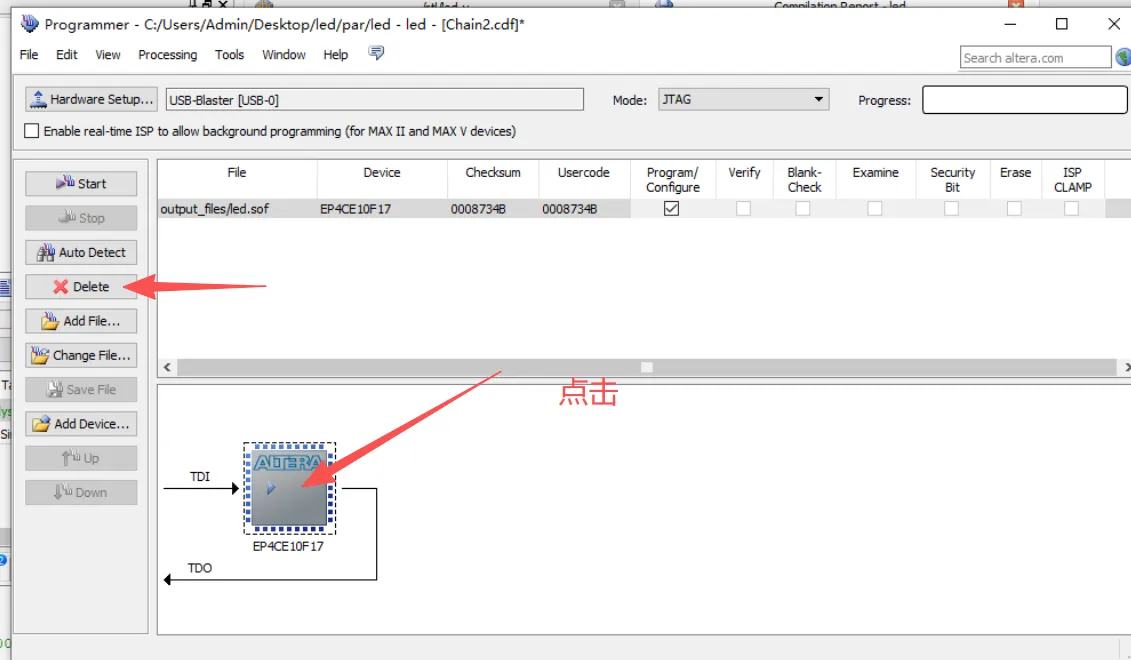
Task: Click the Start programming button
Action: click(81, 183)
